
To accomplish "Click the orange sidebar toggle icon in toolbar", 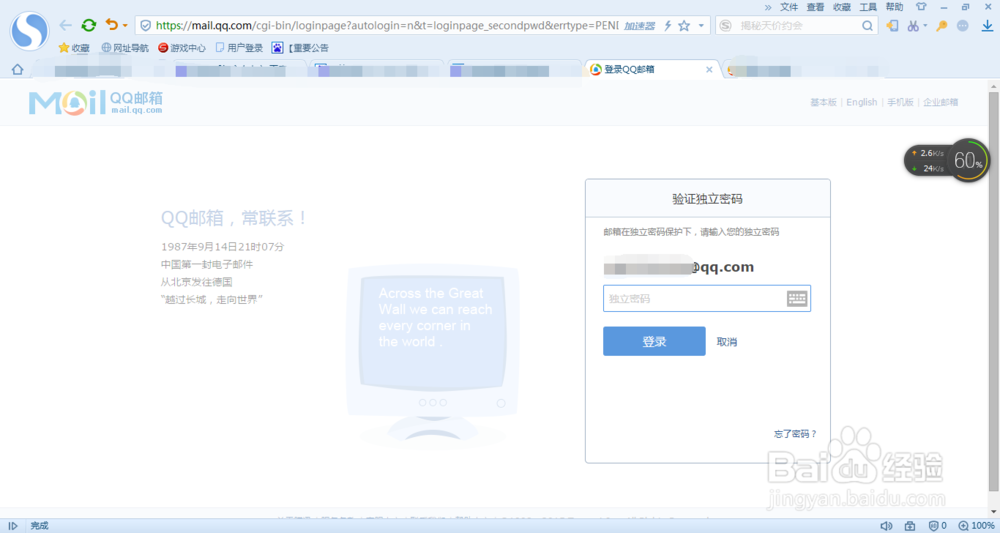I will click(892, 26).
